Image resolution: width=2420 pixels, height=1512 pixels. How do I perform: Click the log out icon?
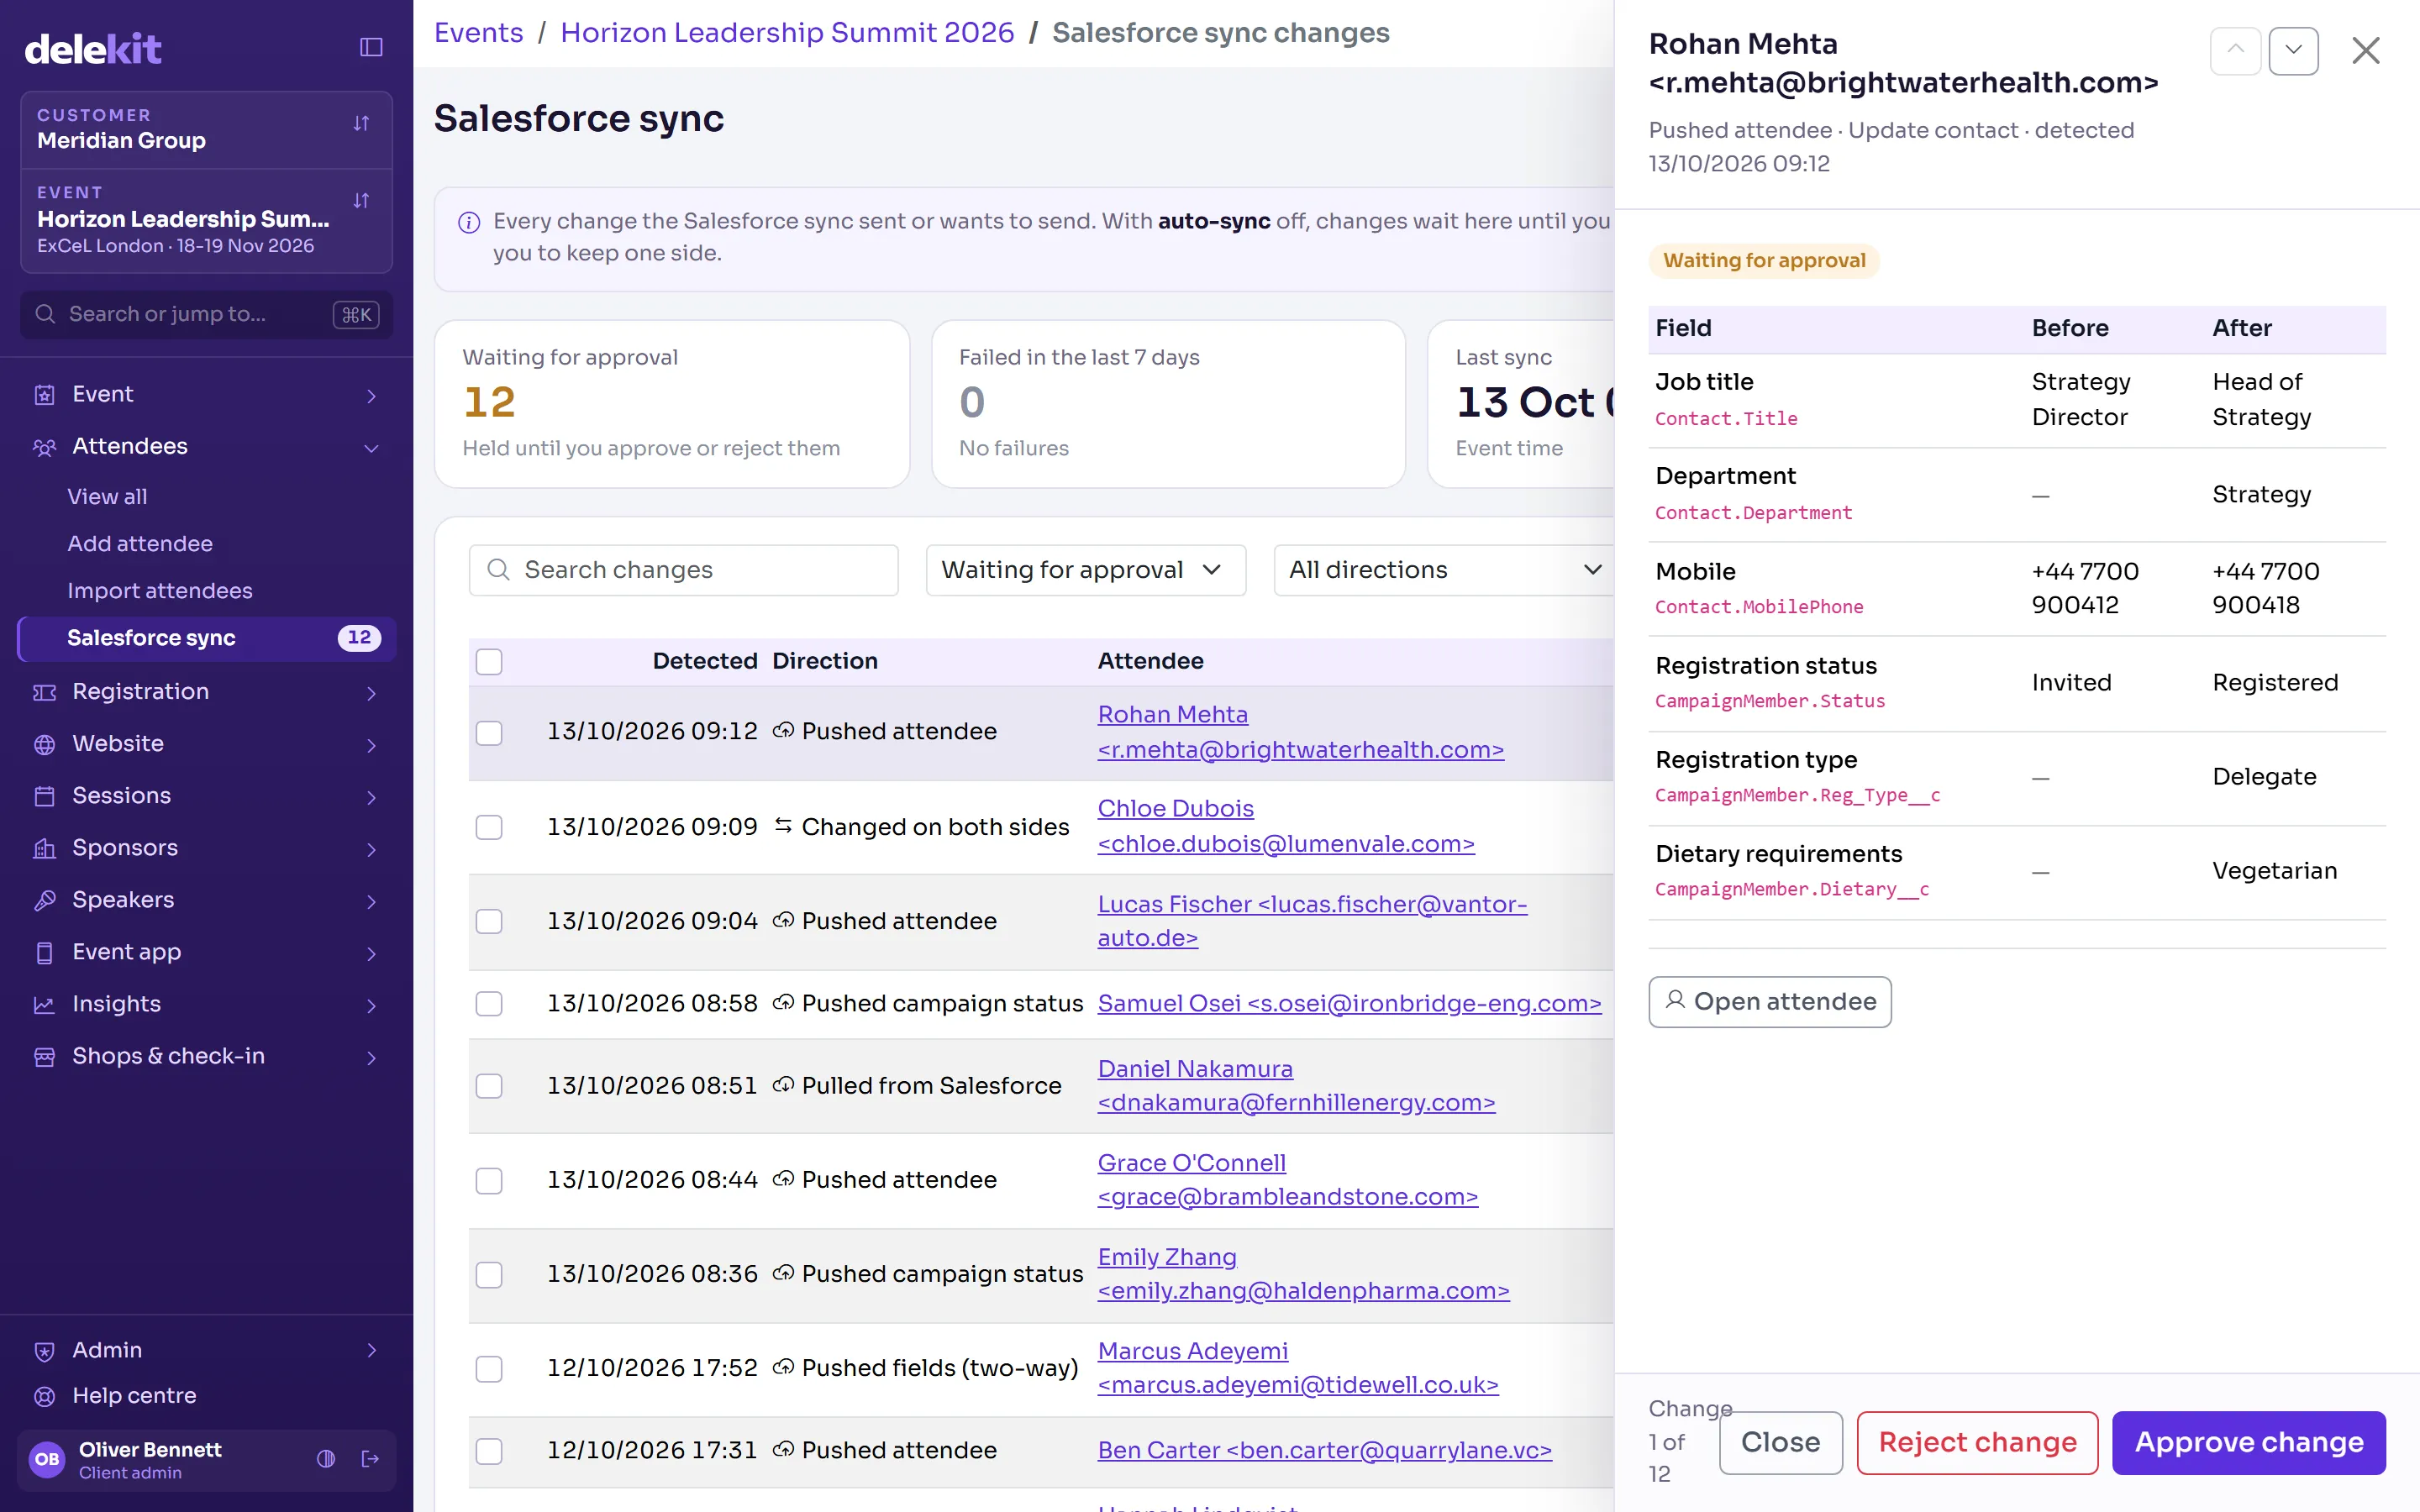370,1459
